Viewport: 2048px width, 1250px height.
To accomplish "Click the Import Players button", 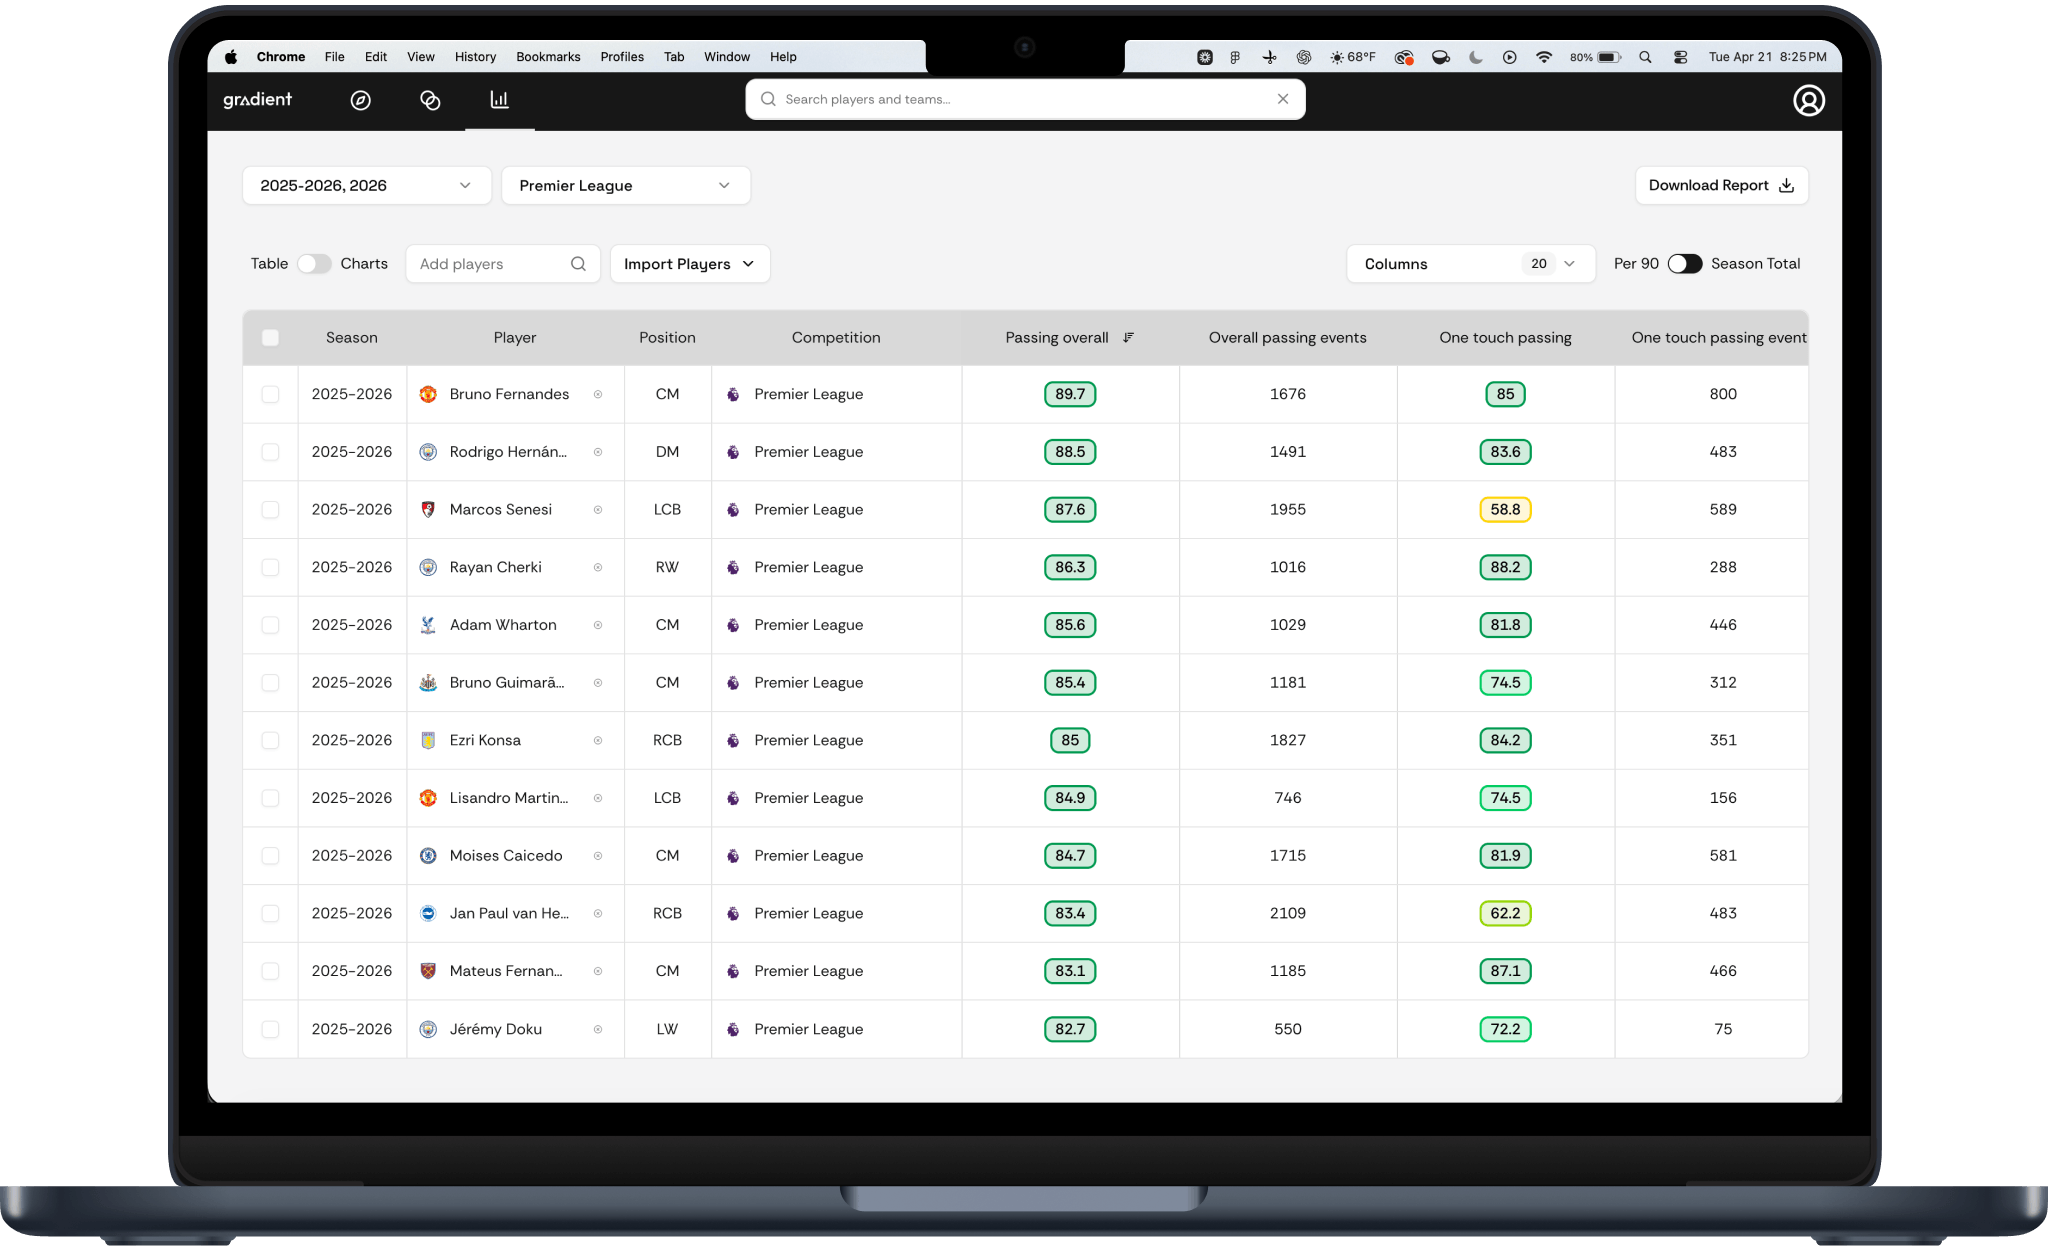I will (x=689, y=264).
